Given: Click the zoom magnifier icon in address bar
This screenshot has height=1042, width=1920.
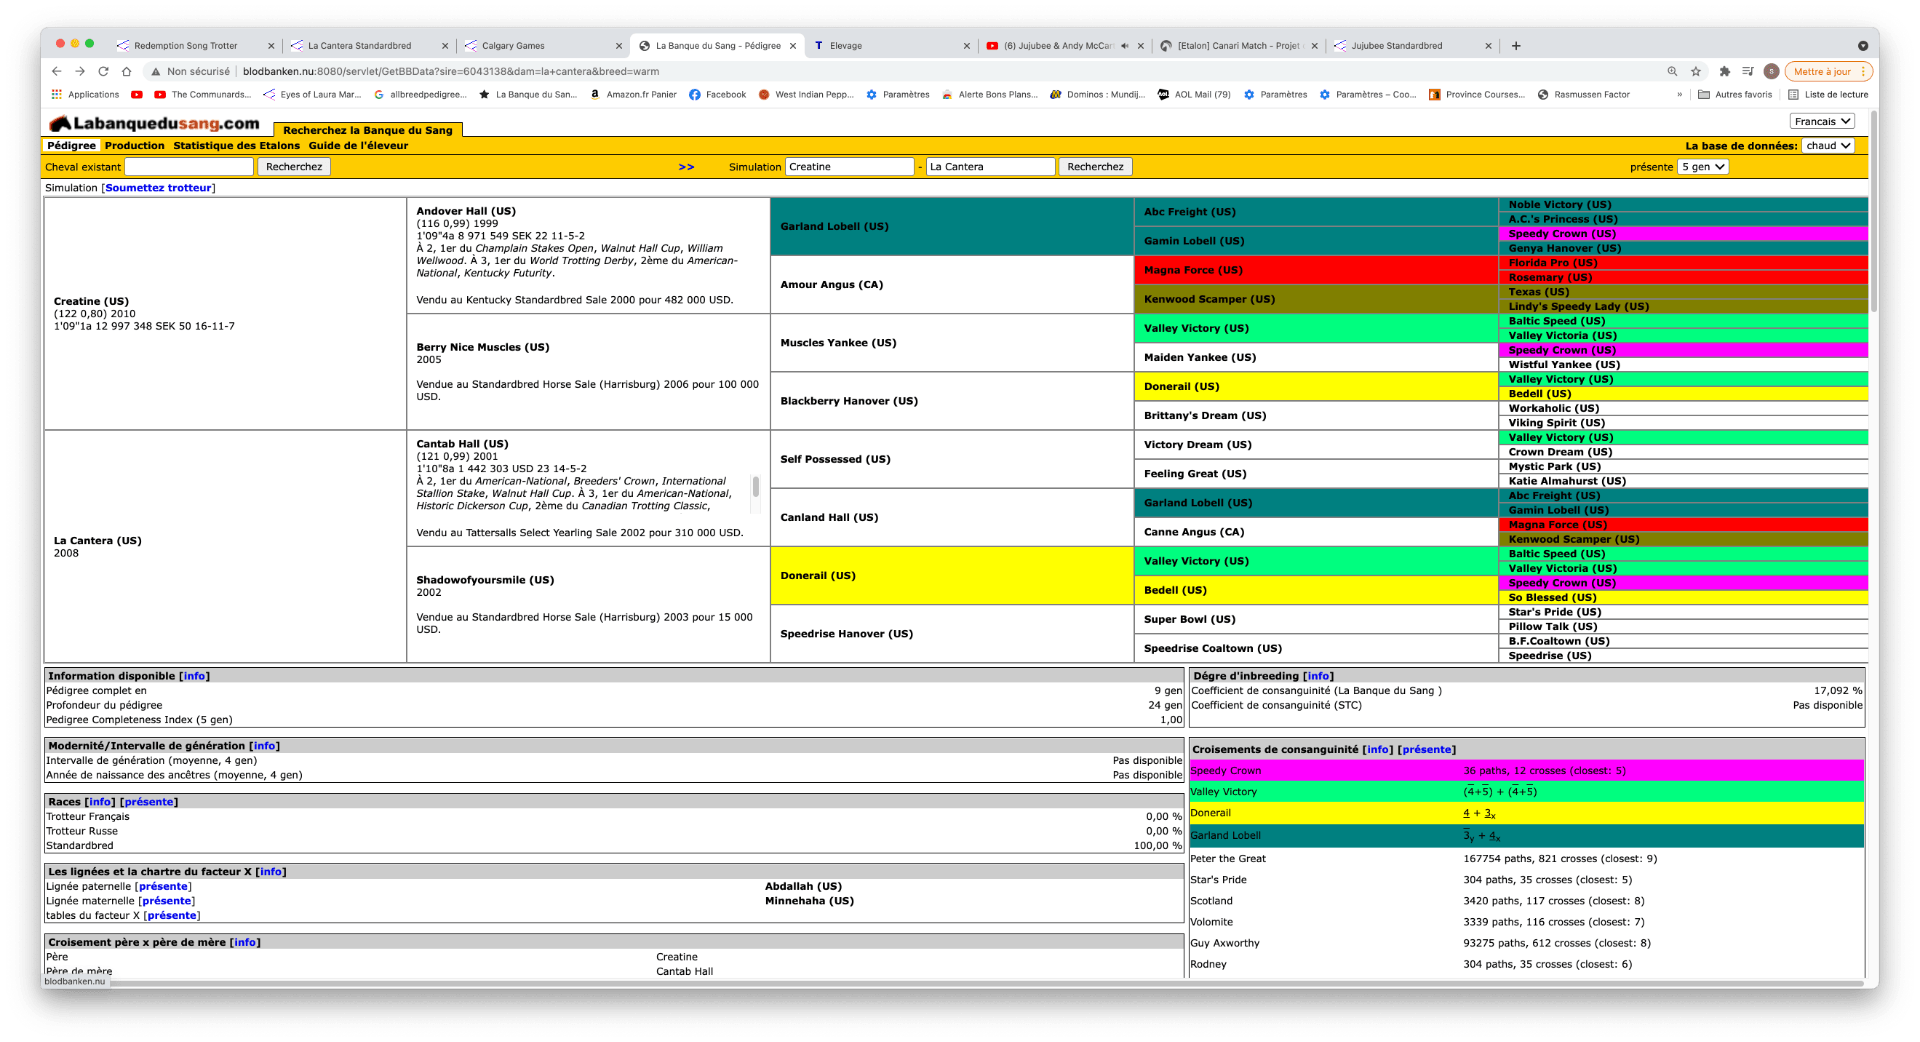Looking at the screenshot, I should click(1672, 71).
